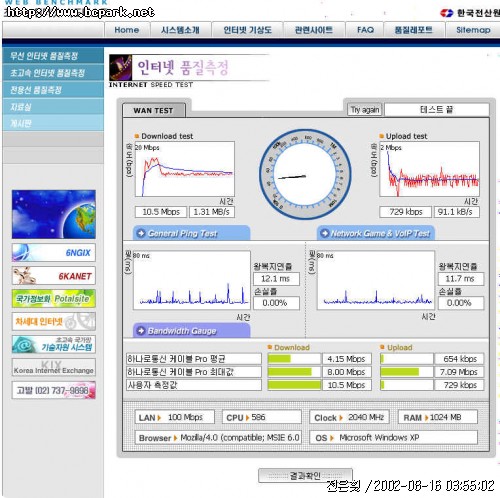Click the 한국전산원 logo icon
The width and height of the screenshot is (500, 498).
click(446, 13)
